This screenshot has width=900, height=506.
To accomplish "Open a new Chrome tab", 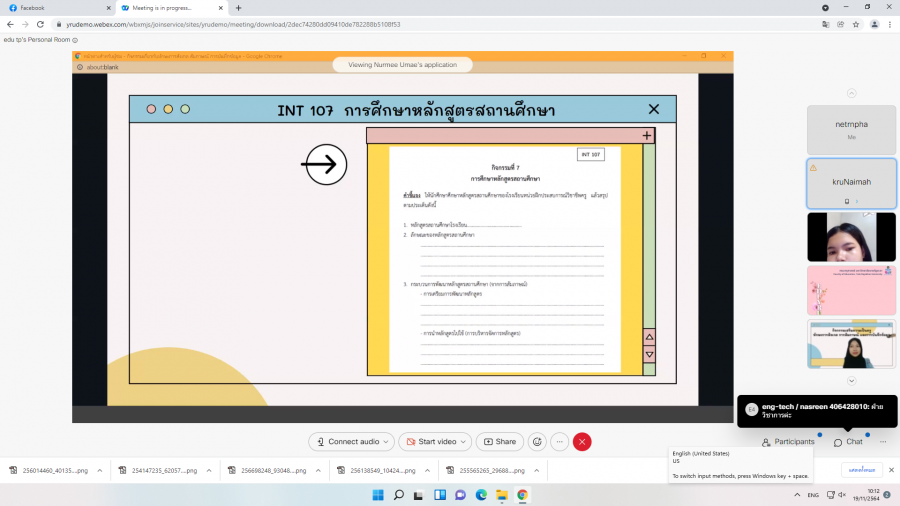I will pos(238,8).
